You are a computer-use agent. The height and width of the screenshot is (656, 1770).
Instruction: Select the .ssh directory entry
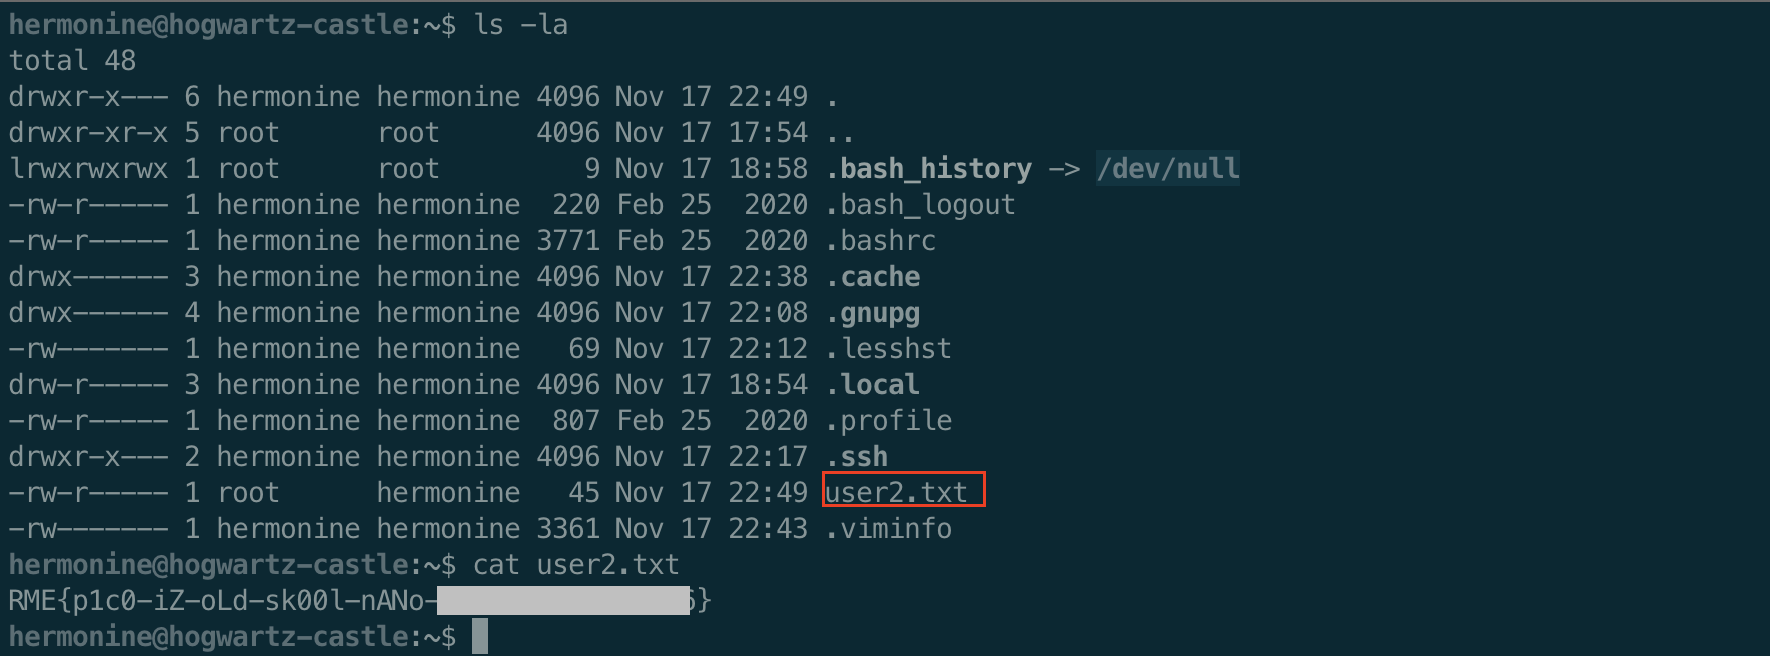coord(857,457)
